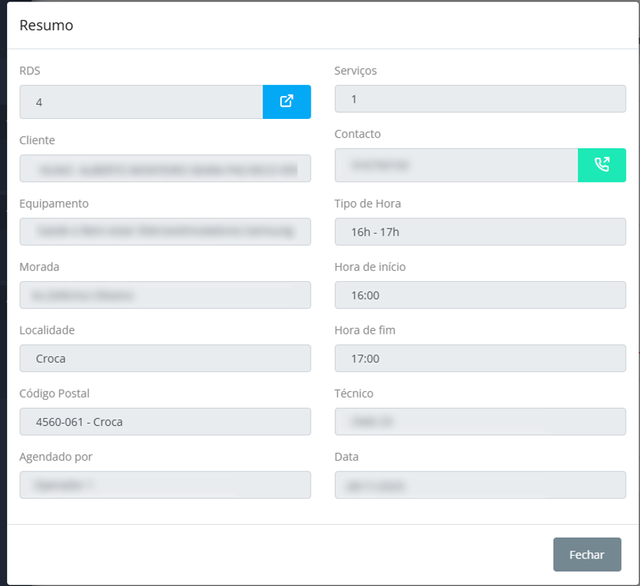Open the RDS external link icon
The image size is (640, 586).
tap(286, 102)
